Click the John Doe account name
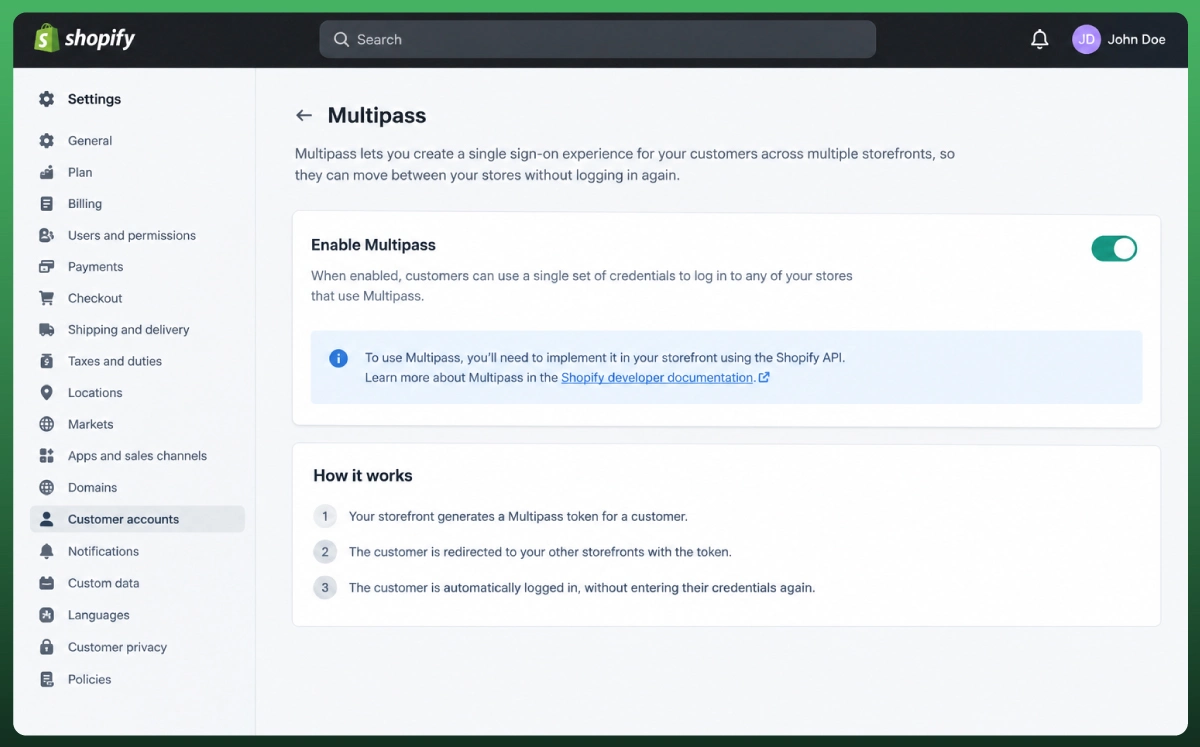1200x747 pixels. (1136, 39)
